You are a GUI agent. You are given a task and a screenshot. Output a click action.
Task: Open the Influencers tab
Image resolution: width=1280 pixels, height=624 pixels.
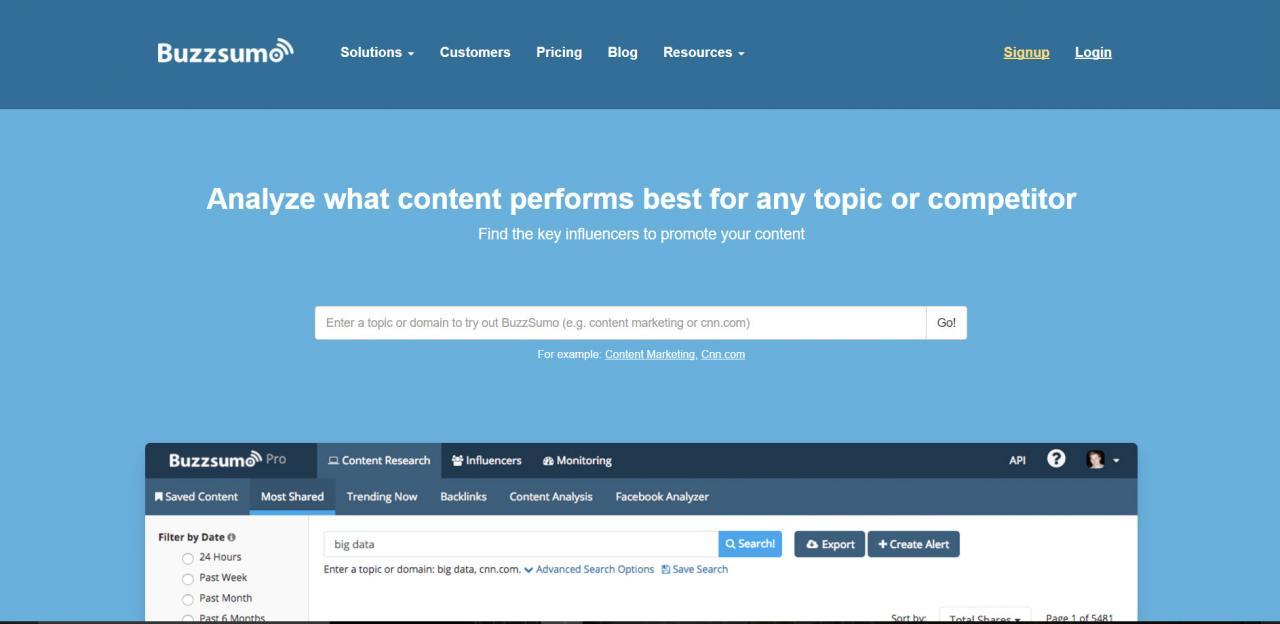point(487,460)
